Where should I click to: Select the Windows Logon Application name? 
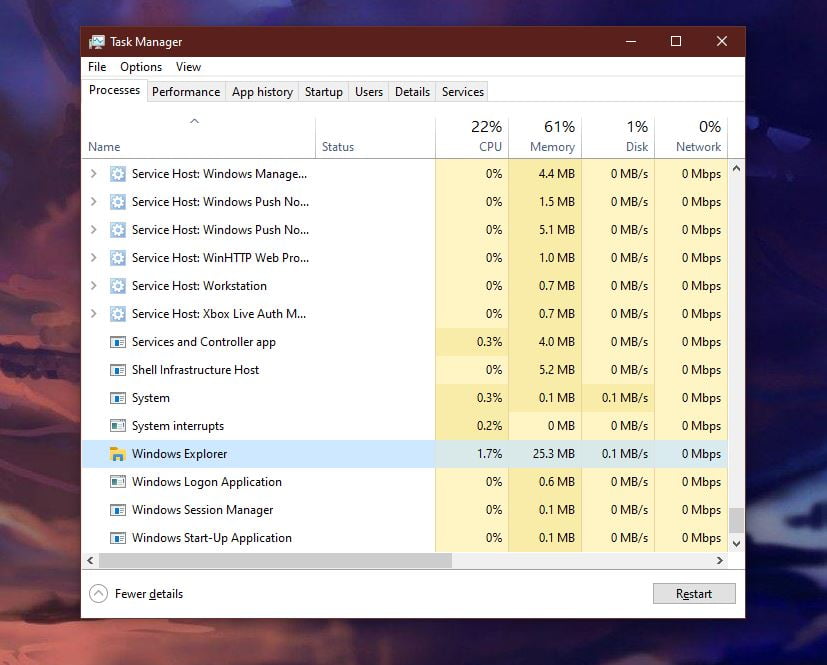(207, 482)
